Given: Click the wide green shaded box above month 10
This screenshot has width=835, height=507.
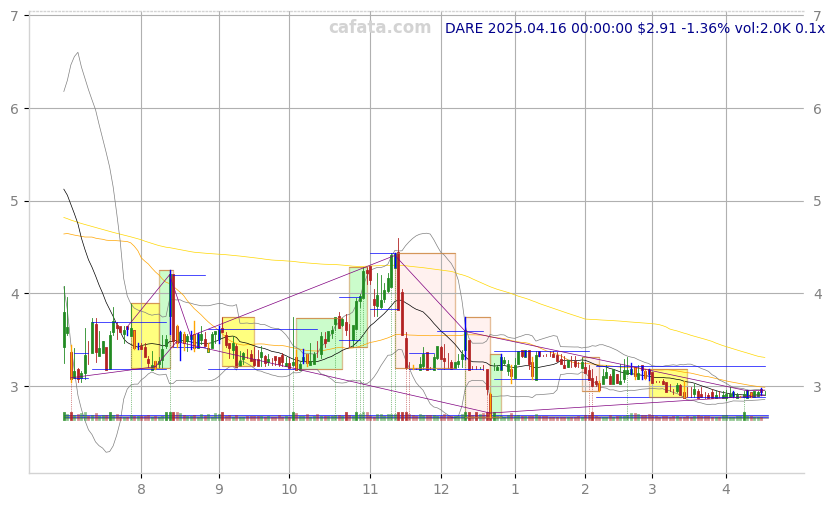Looking at the screenshot, I should [319, 343].
